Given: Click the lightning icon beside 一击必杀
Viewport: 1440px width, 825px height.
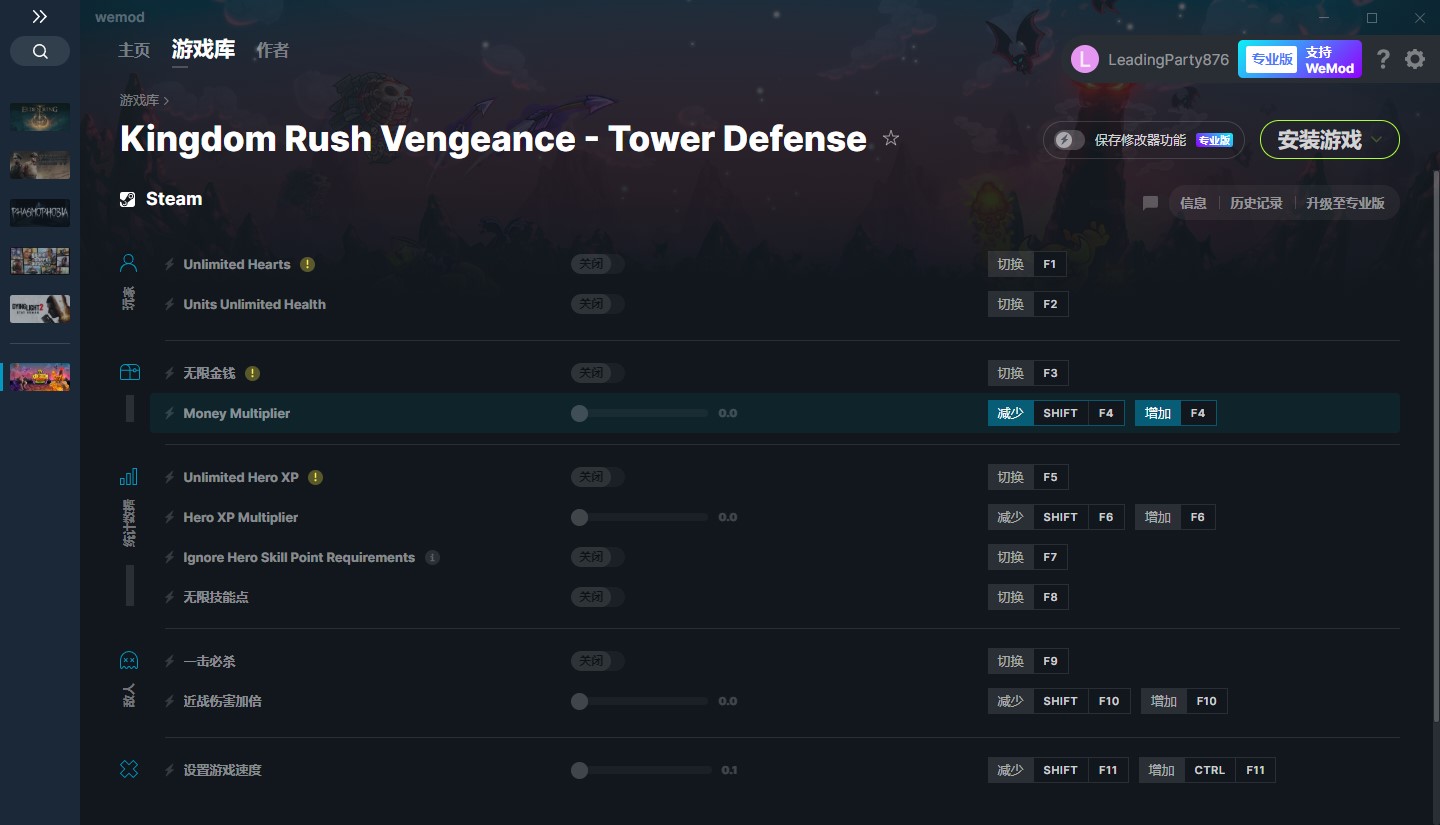Looking at the screenshot, I should coord(169,661).
